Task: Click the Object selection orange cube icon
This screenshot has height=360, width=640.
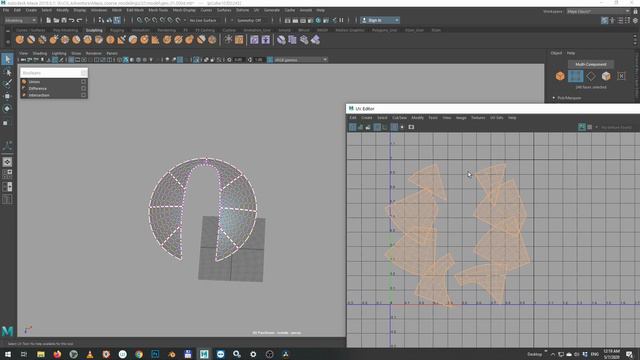Action: [560, 76]
